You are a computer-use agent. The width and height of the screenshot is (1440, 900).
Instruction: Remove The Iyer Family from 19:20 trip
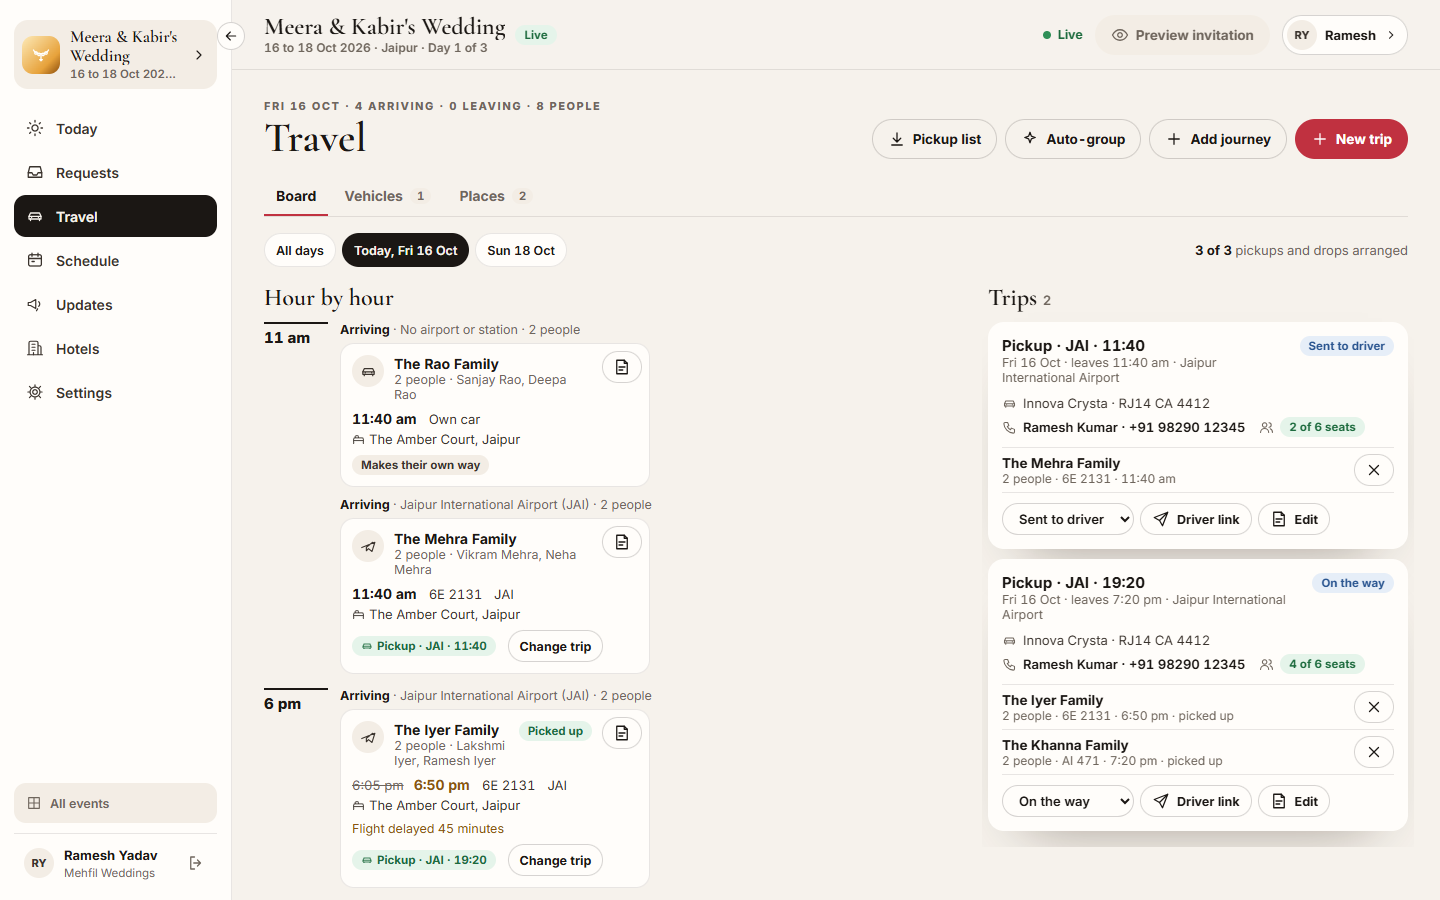click(x=1374, y=707)
